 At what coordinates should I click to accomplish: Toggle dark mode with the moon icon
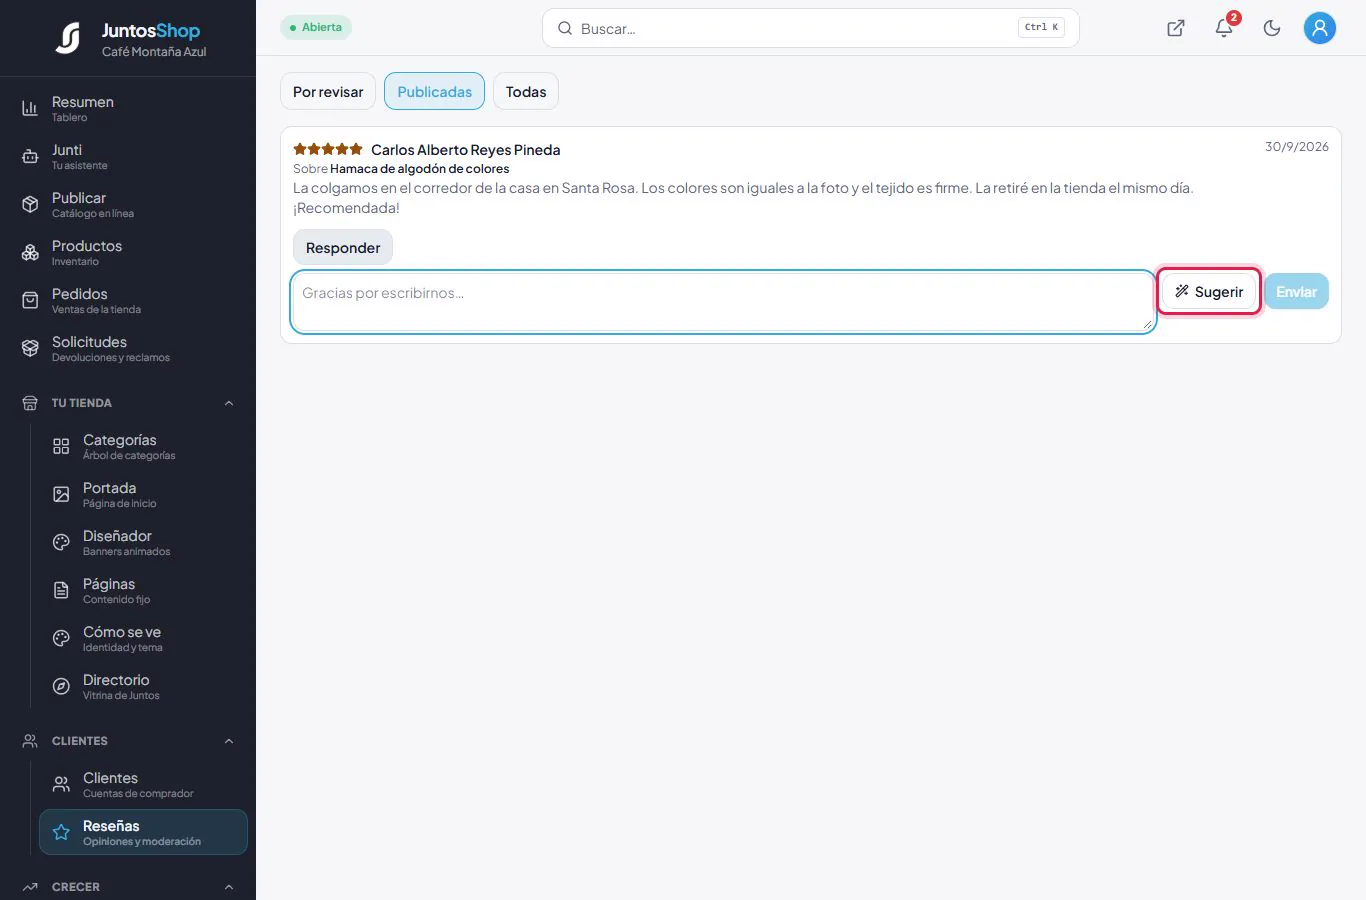(1272, 28)
